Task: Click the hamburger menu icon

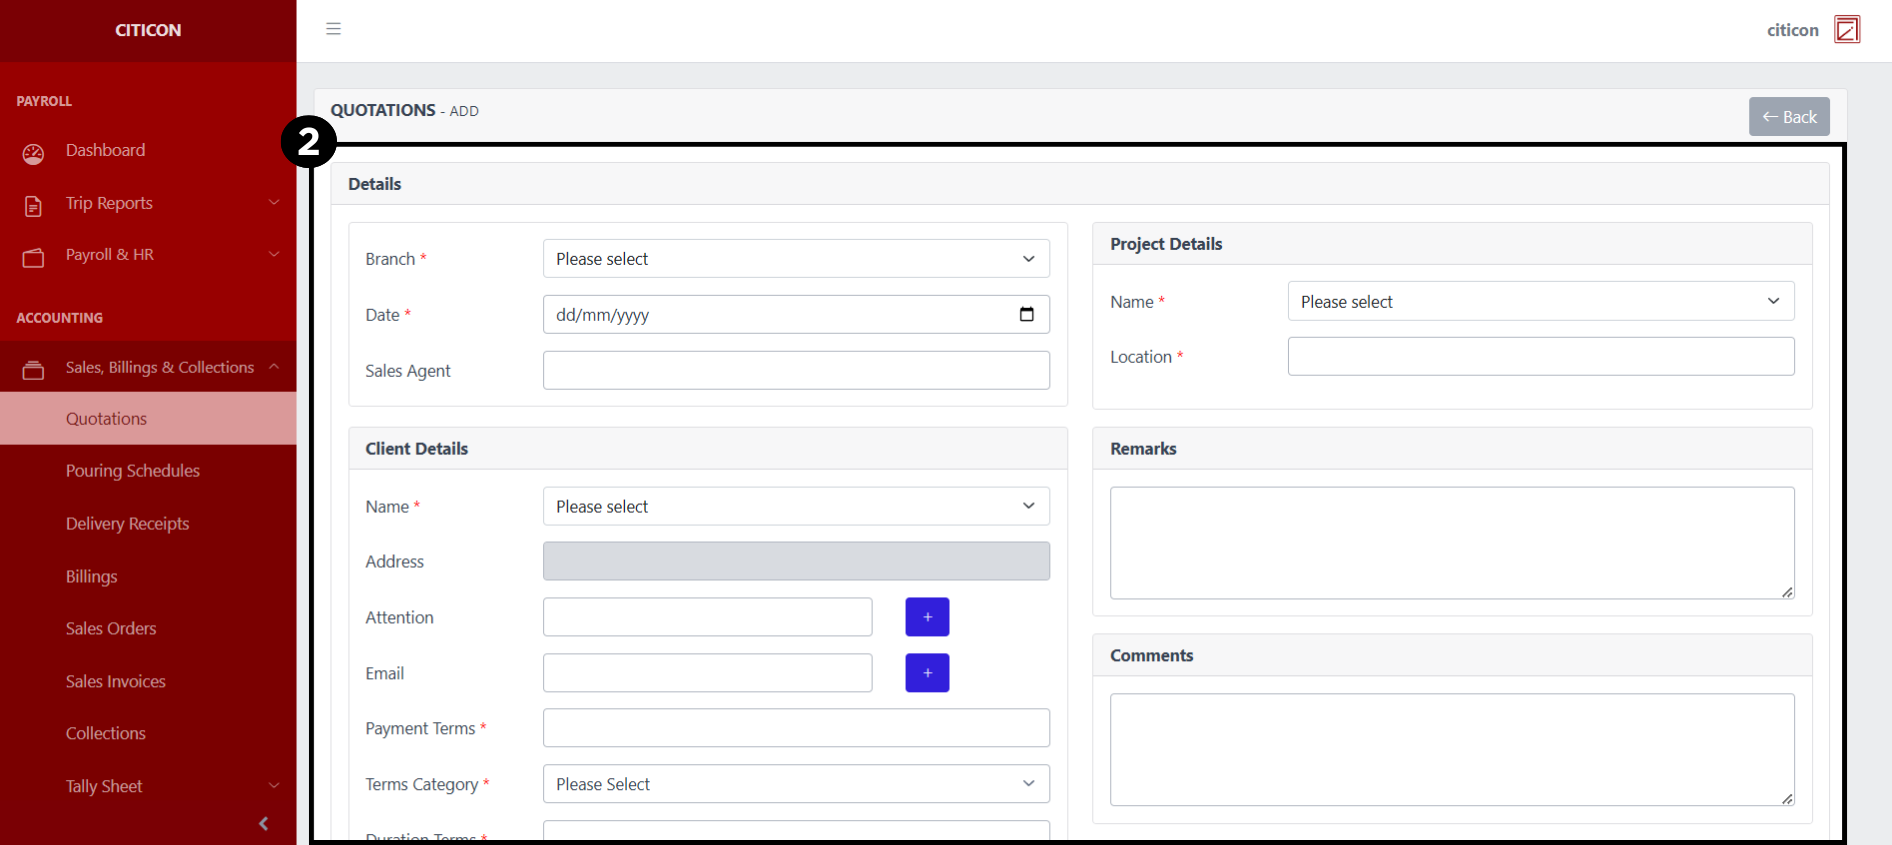Action: point(333,29)
